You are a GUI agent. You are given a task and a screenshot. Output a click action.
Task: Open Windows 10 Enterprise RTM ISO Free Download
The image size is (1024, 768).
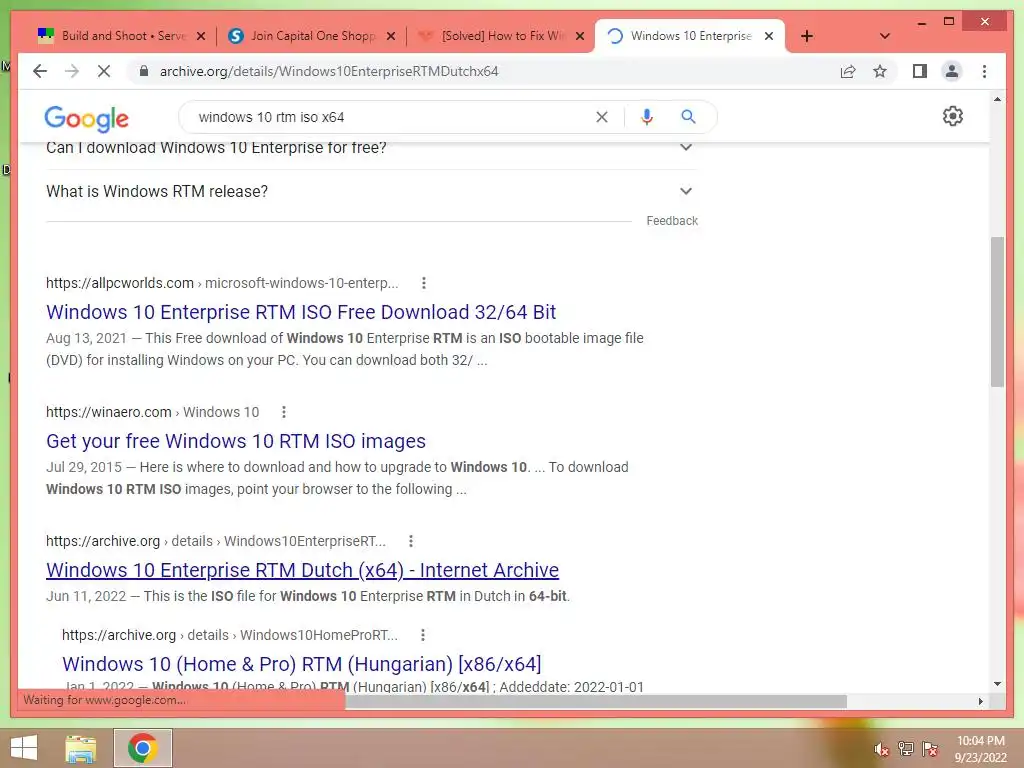point(301,312)
